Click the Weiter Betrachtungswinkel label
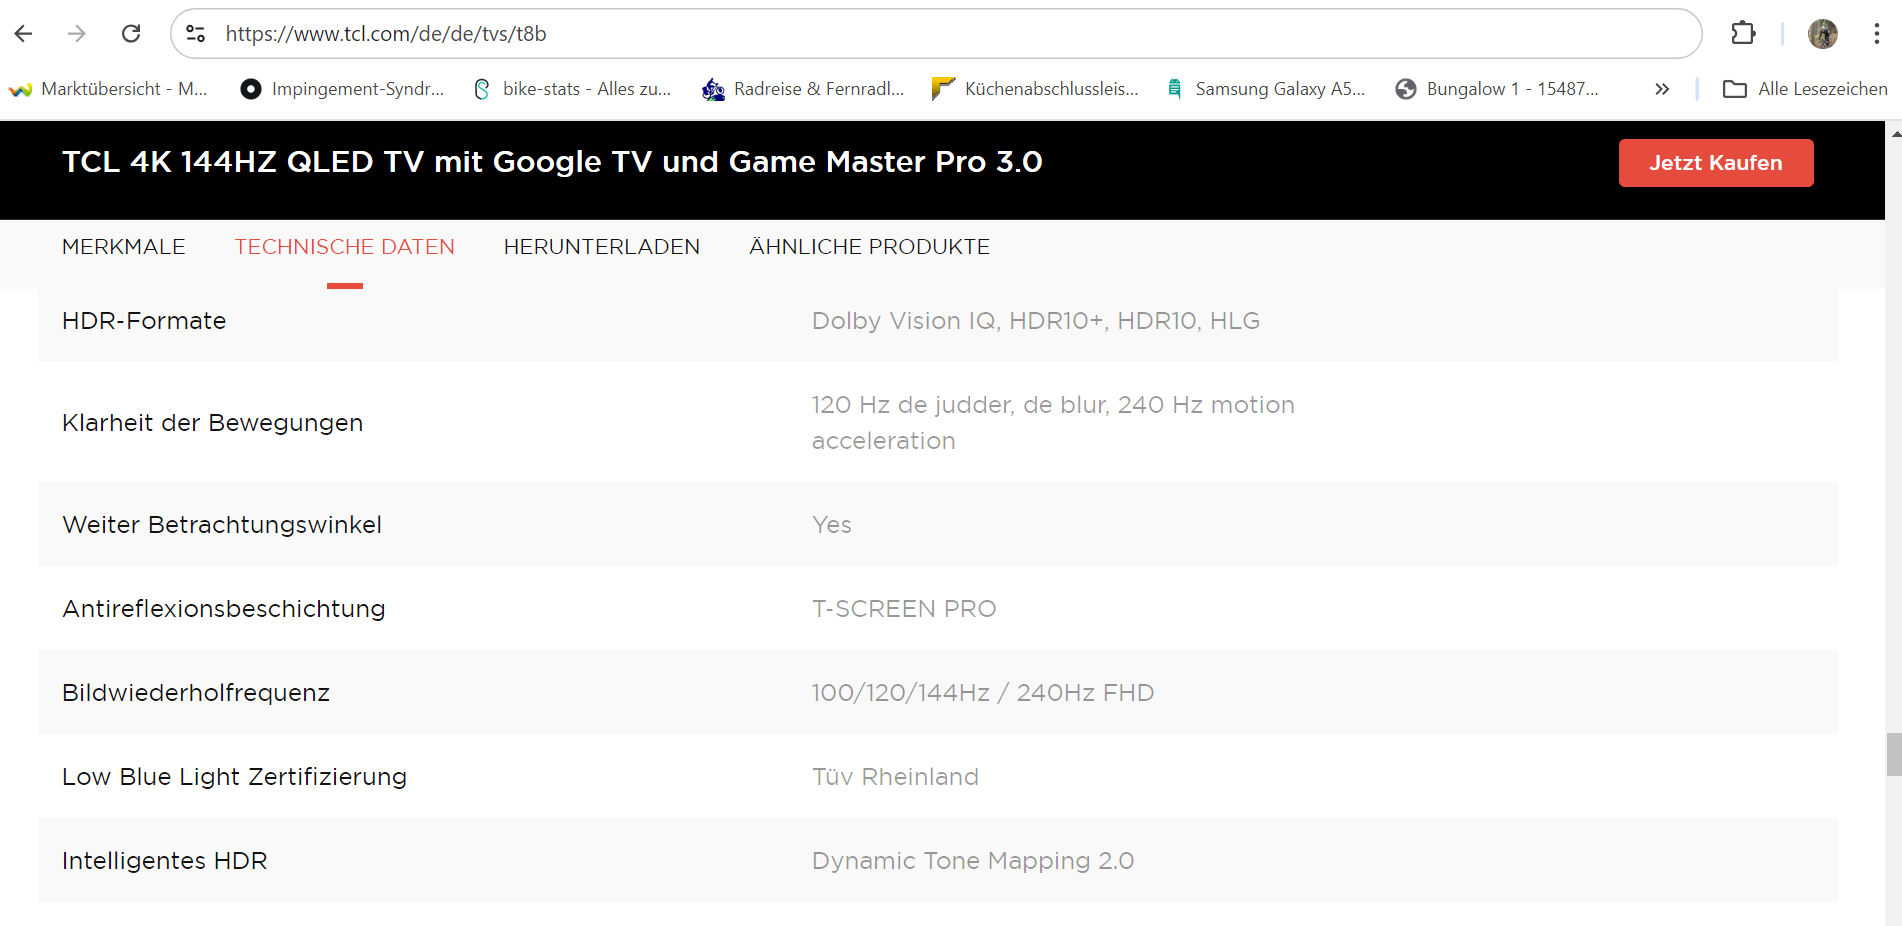The width and height of the screenshot is (1902, 926). [x=222, y=525]
